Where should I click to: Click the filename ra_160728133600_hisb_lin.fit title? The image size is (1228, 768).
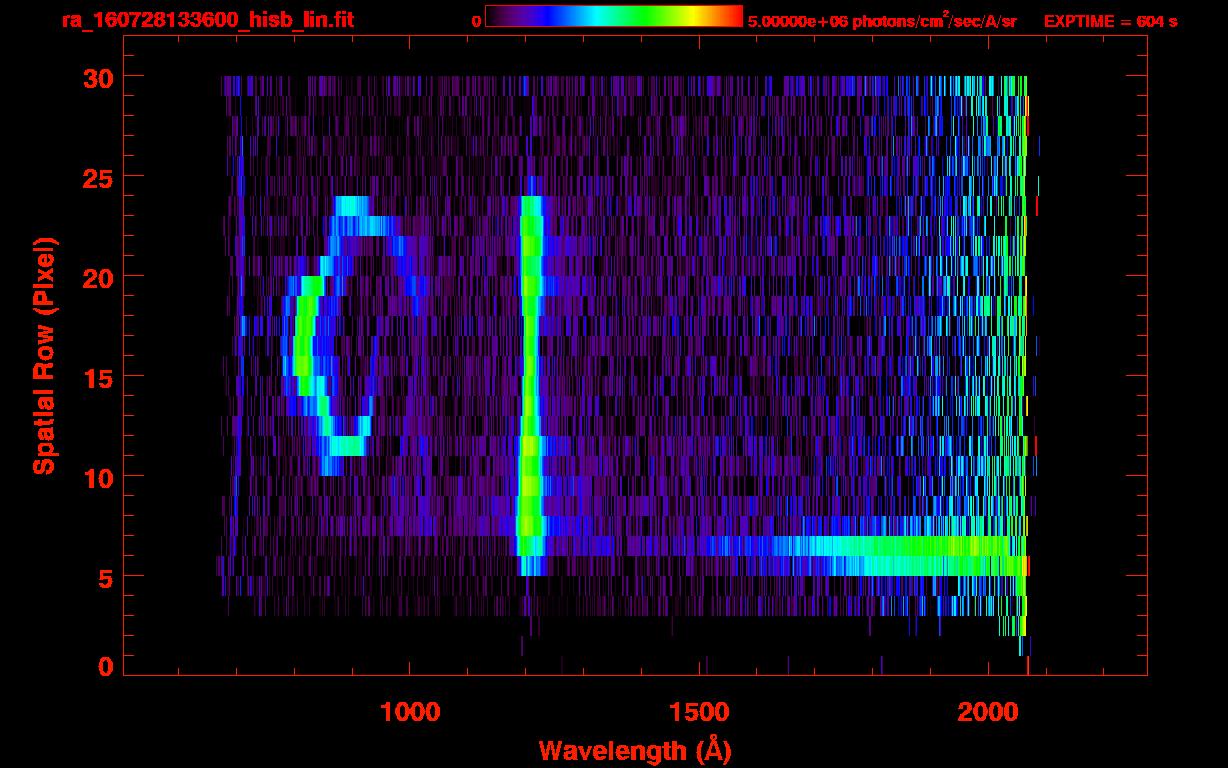(207, 19)
